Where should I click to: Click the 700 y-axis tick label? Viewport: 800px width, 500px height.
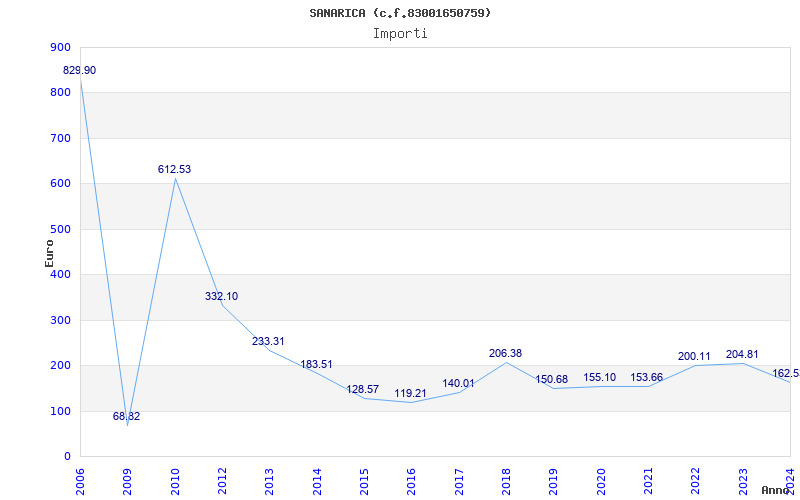coord(60,138)
